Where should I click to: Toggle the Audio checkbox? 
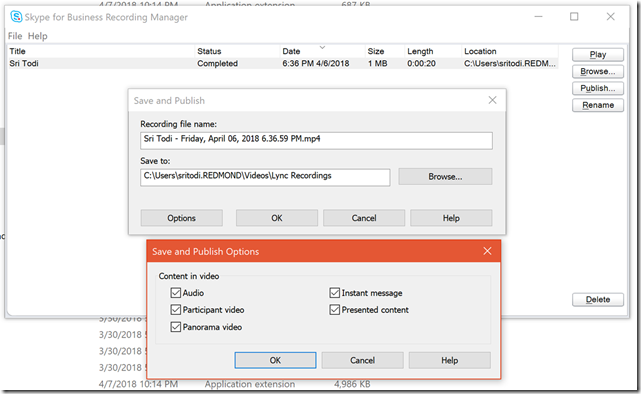click(x=176, y=293)
